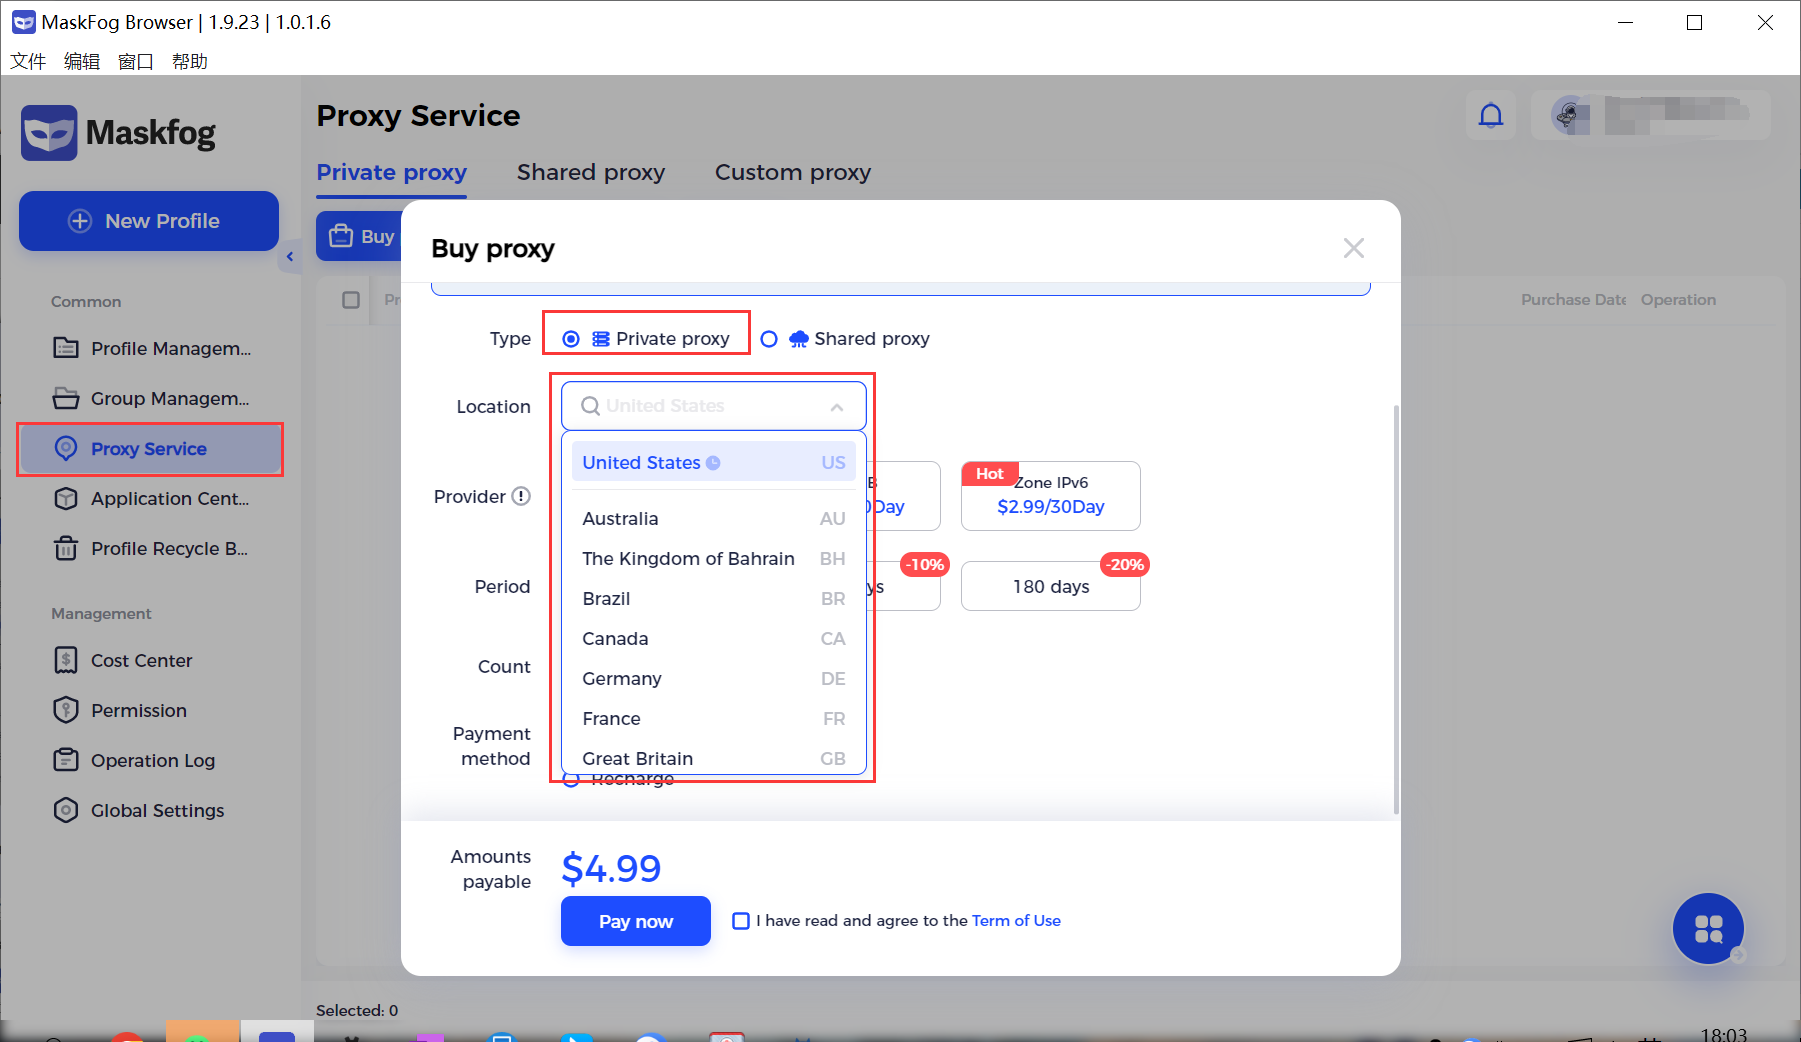Image resolution: width=1801 pixels, height=1042 pixels.
Task: Open Operation Log in sidebar
Action: [151, 760]
